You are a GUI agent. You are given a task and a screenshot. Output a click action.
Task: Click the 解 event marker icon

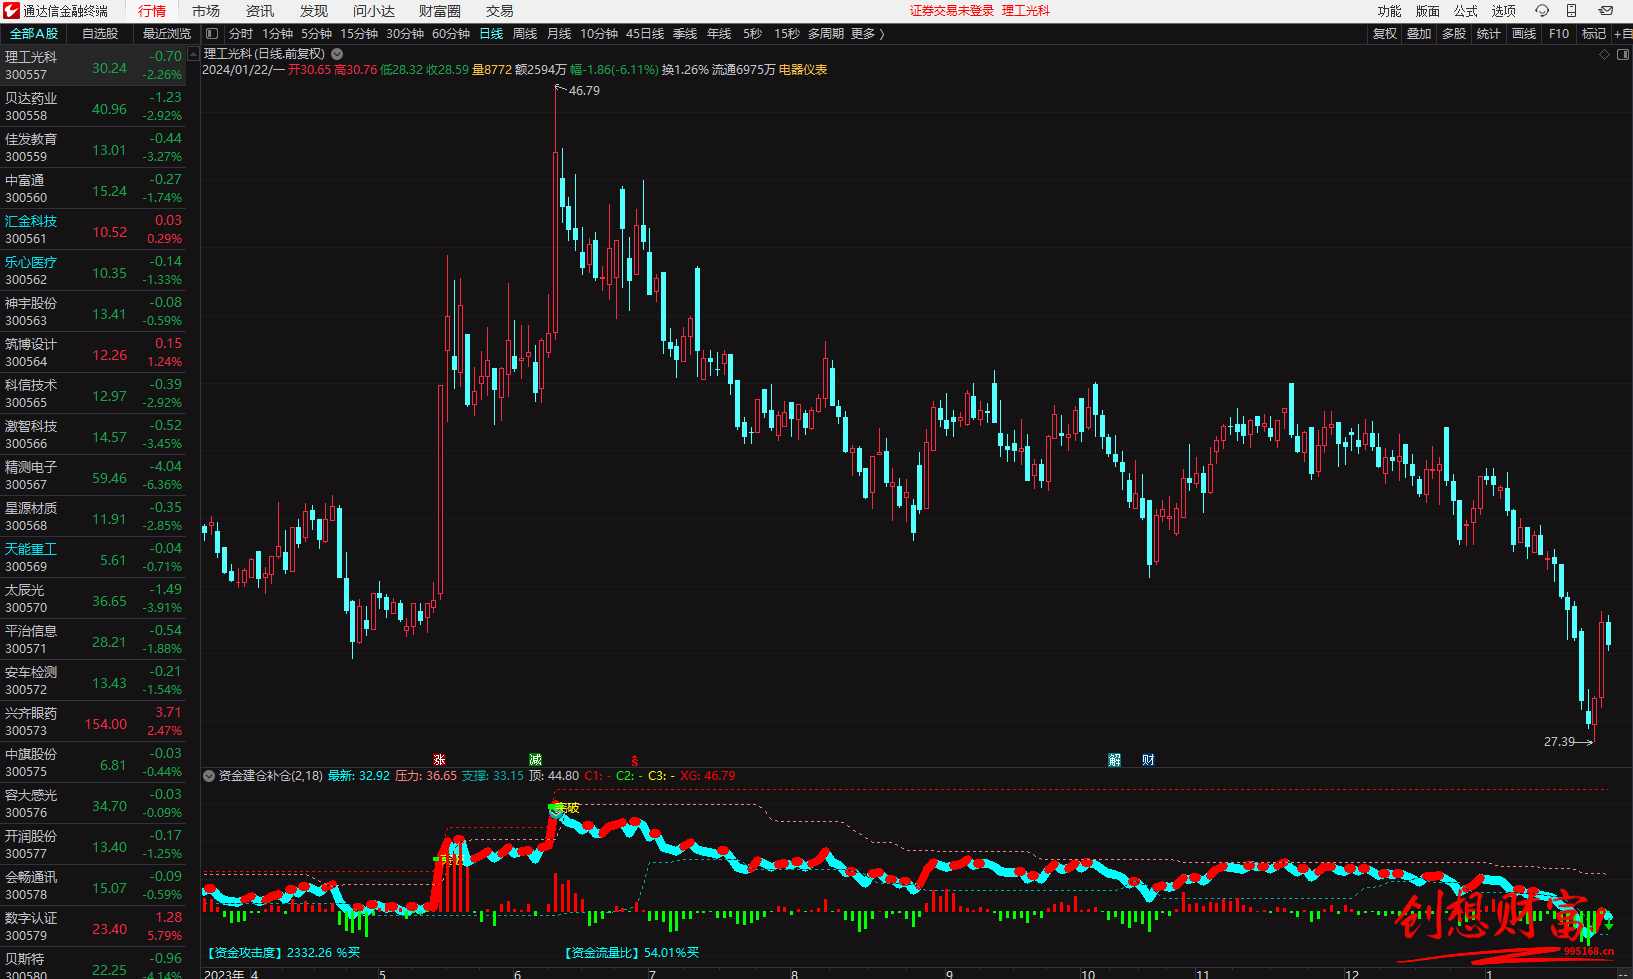pyautogui.click(x=1114, y=760)
